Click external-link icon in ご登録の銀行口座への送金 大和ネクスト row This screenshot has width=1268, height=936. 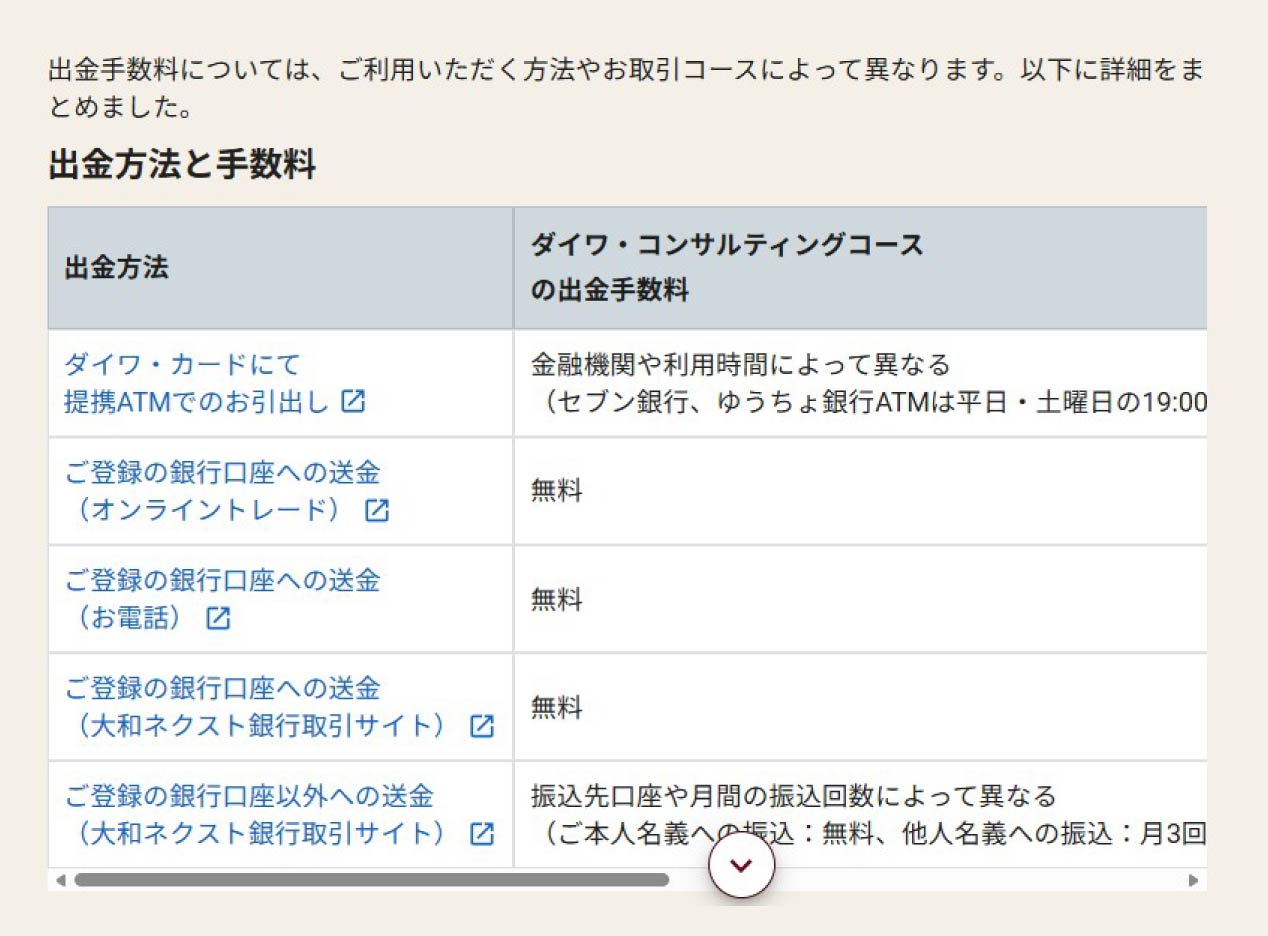click(482, 726)
